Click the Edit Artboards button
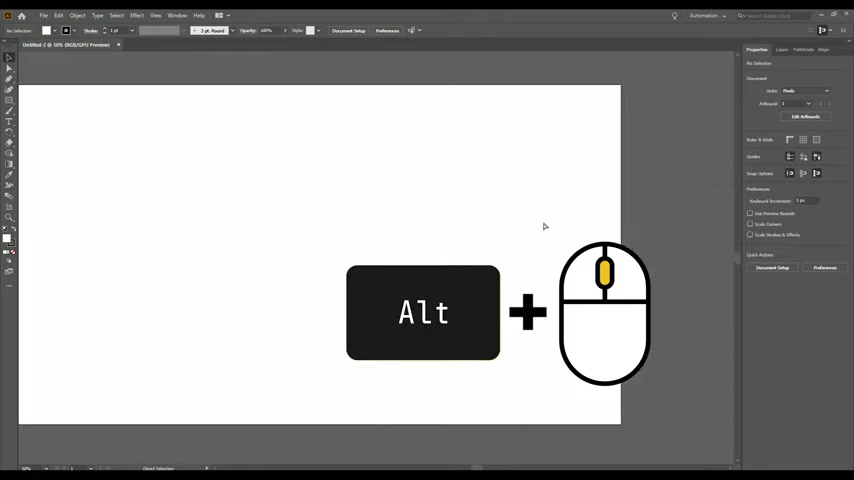854x480 pixels. [x=806, y=117]
